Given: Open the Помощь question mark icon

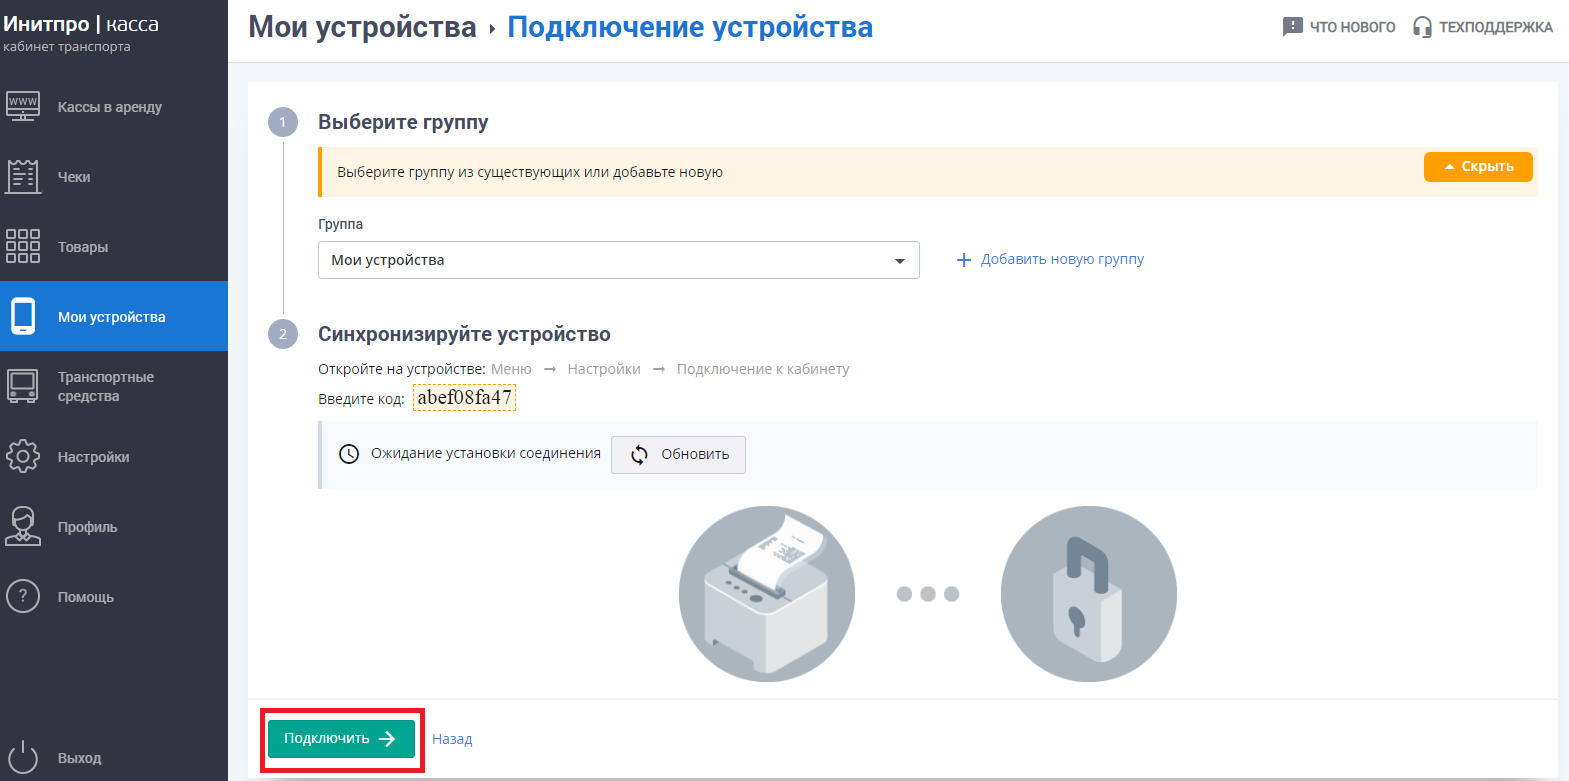Looking at the screenshot, I should coord(23,596).
